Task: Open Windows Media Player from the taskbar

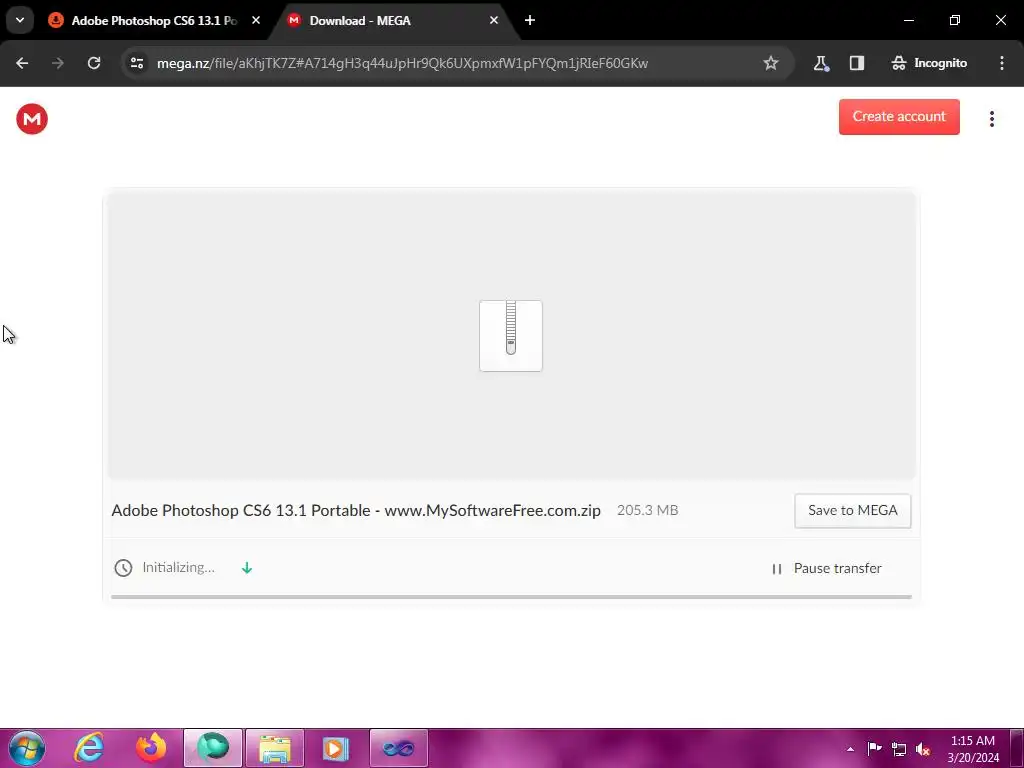Action: 336,748
